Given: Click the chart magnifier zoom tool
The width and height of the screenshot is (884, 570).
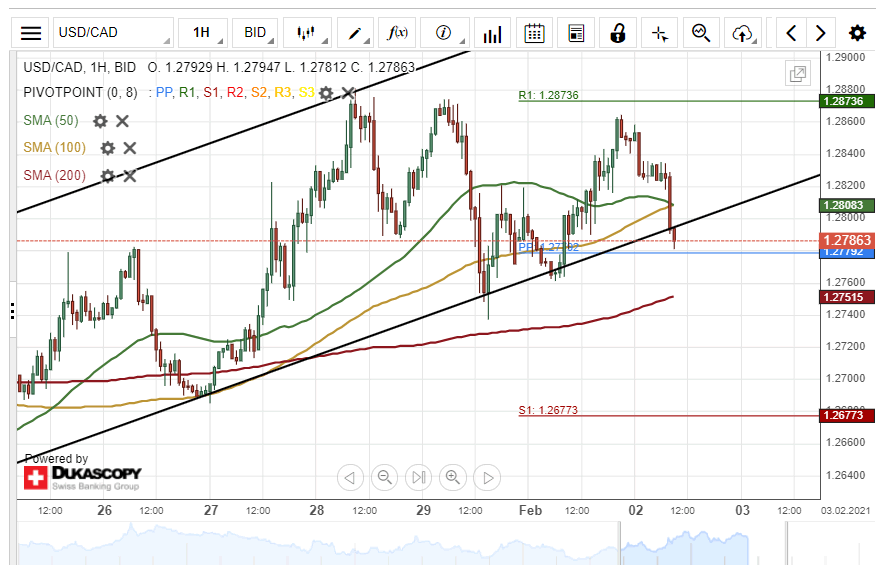Looking at the screenshot, I should coord(701,33).
